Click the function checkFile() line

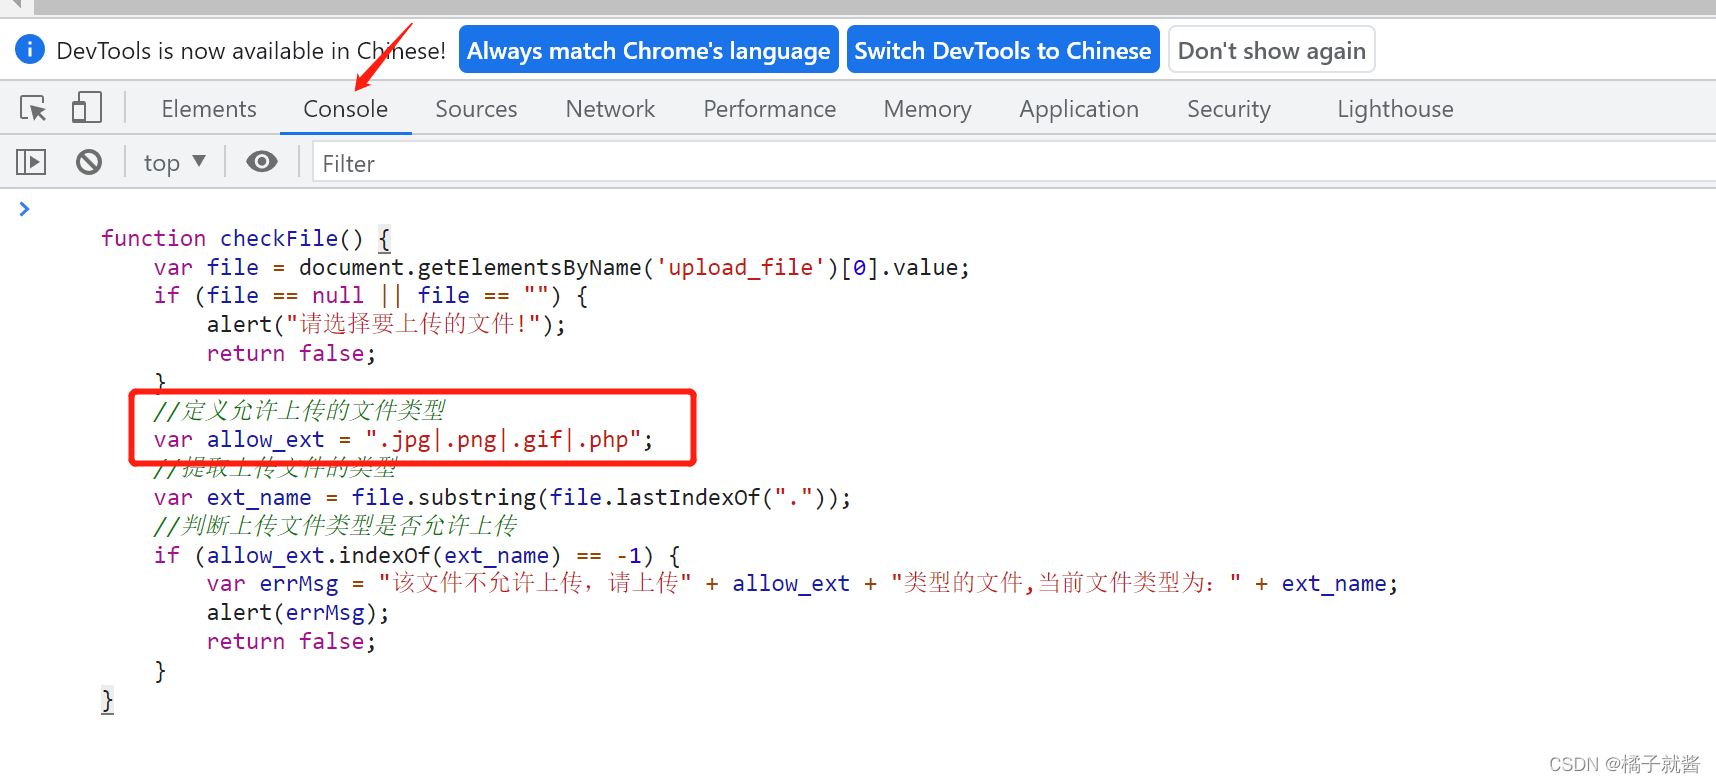point(246,238)
